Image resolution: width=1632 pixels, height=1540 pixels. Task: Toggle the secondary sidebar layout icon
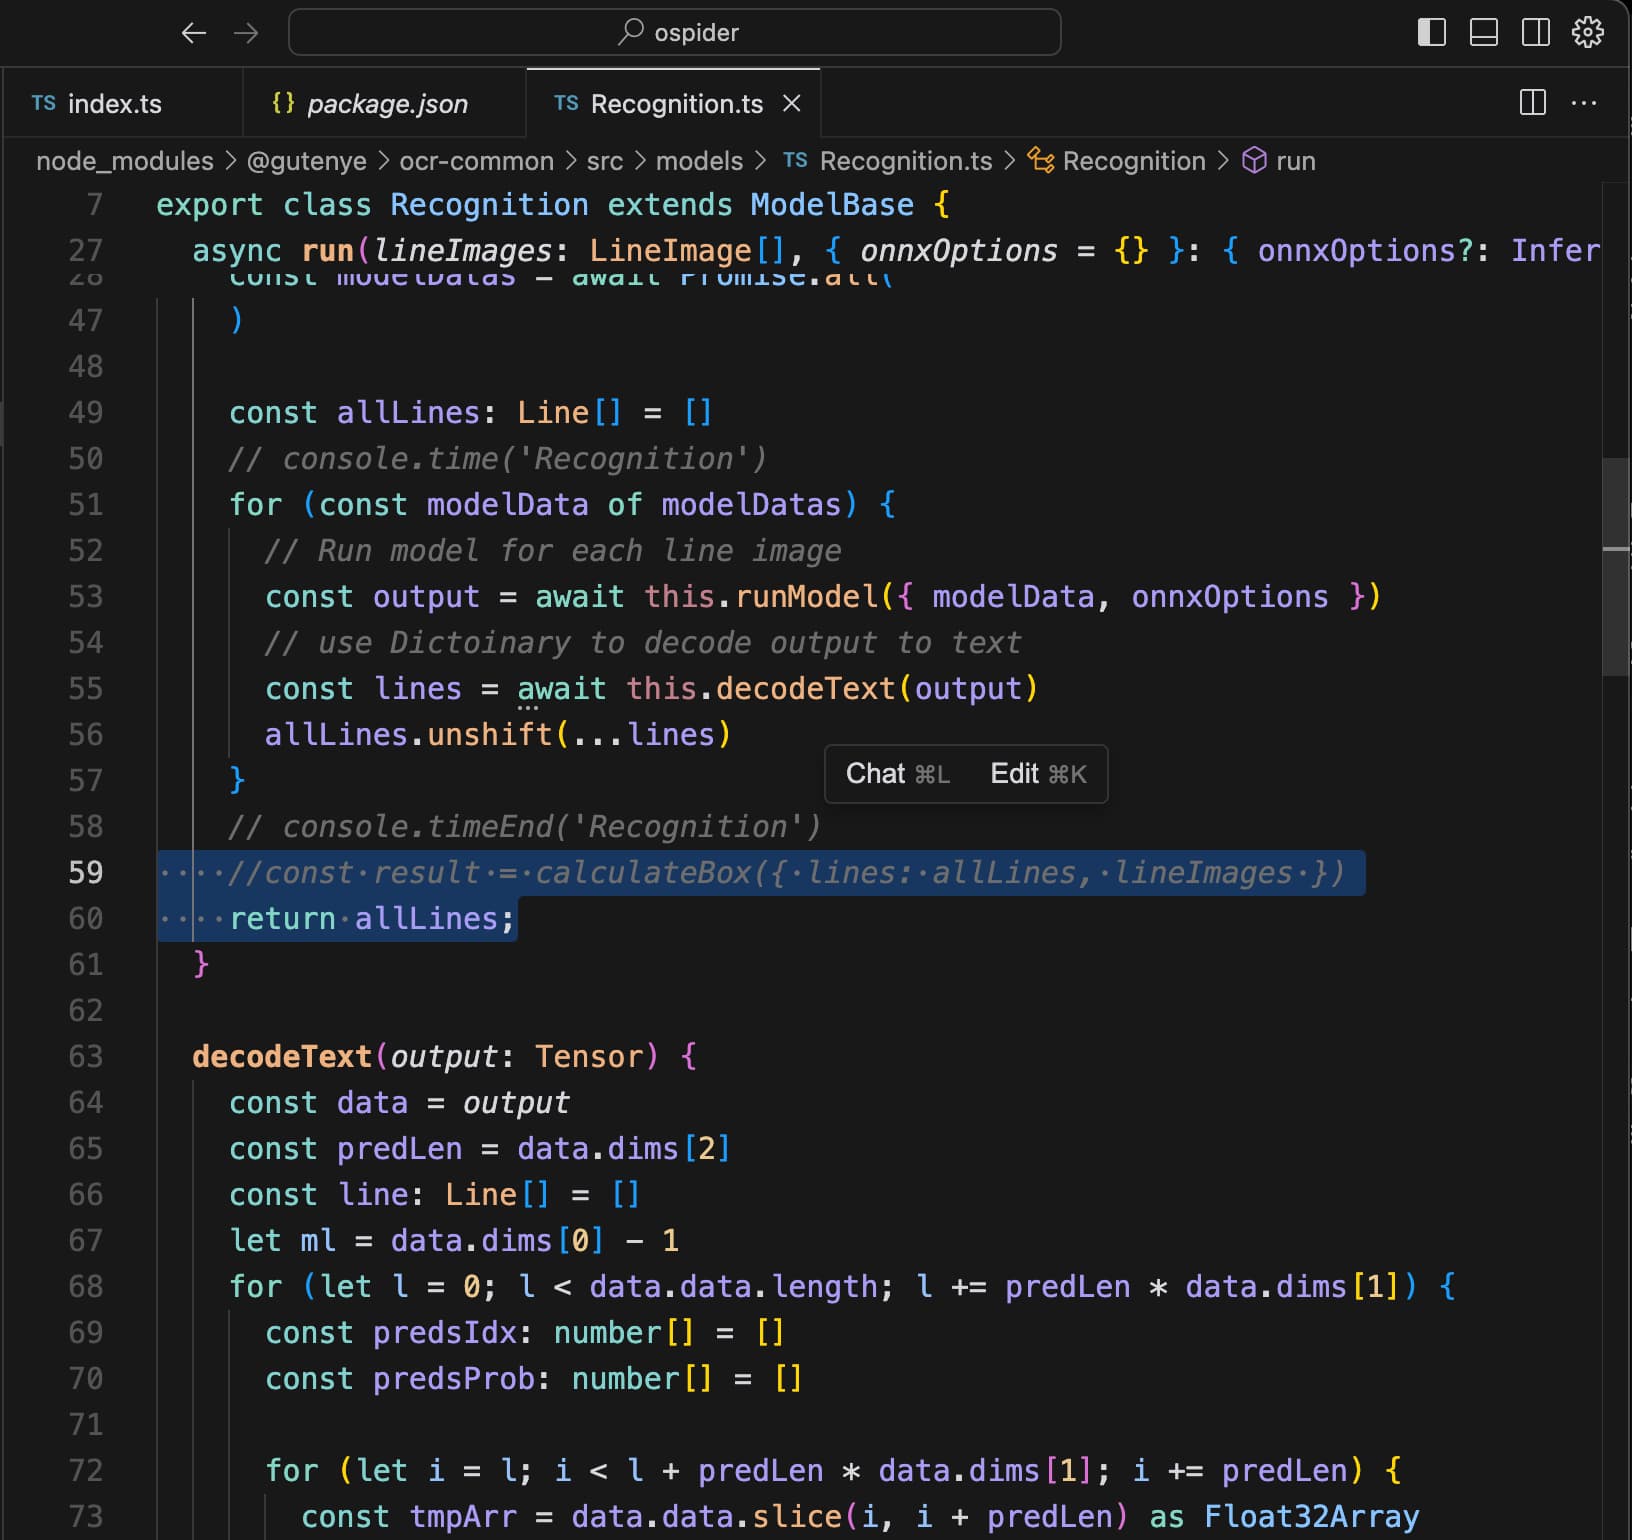click(1535, 33)
